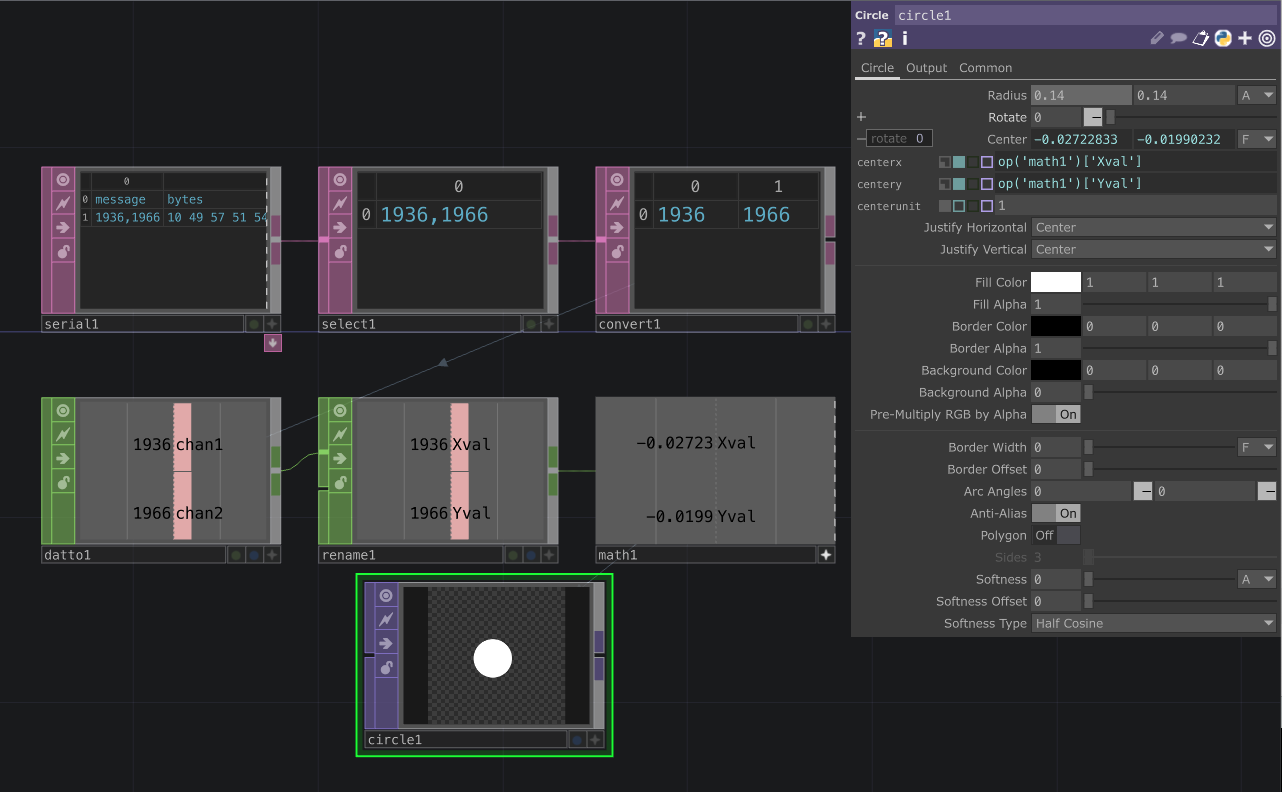Switch to the Output tab
The image size is (1282, 792).
coord(926,68)
